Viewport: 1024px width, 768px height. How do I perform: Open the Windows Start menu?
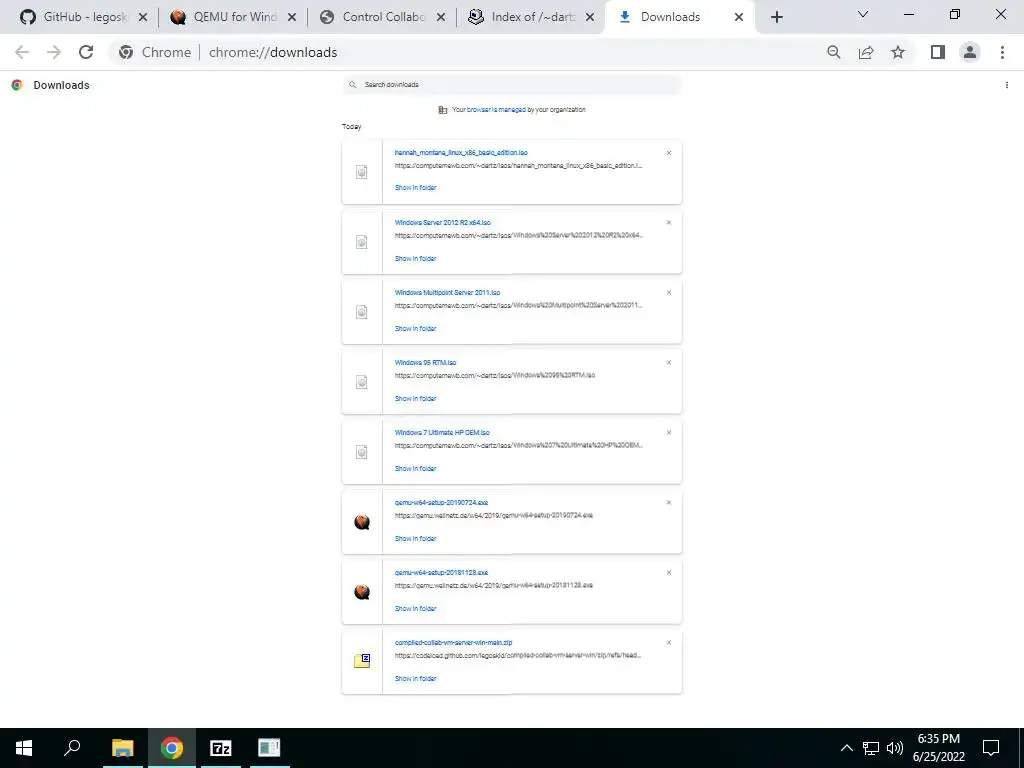(24, 748)
